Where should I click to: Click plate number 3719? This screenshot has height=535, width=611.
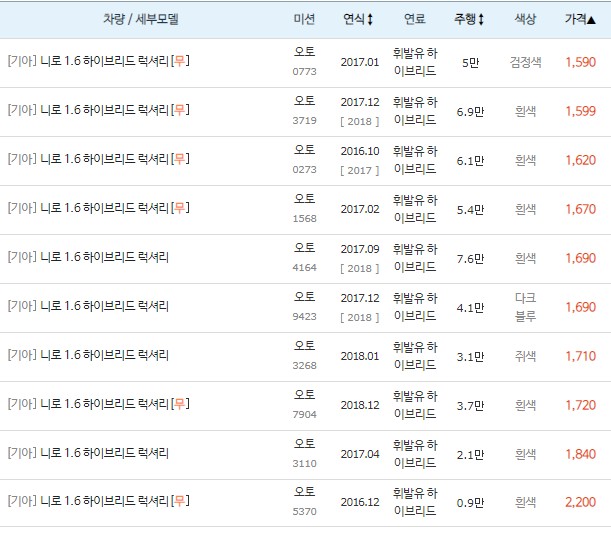304,121
